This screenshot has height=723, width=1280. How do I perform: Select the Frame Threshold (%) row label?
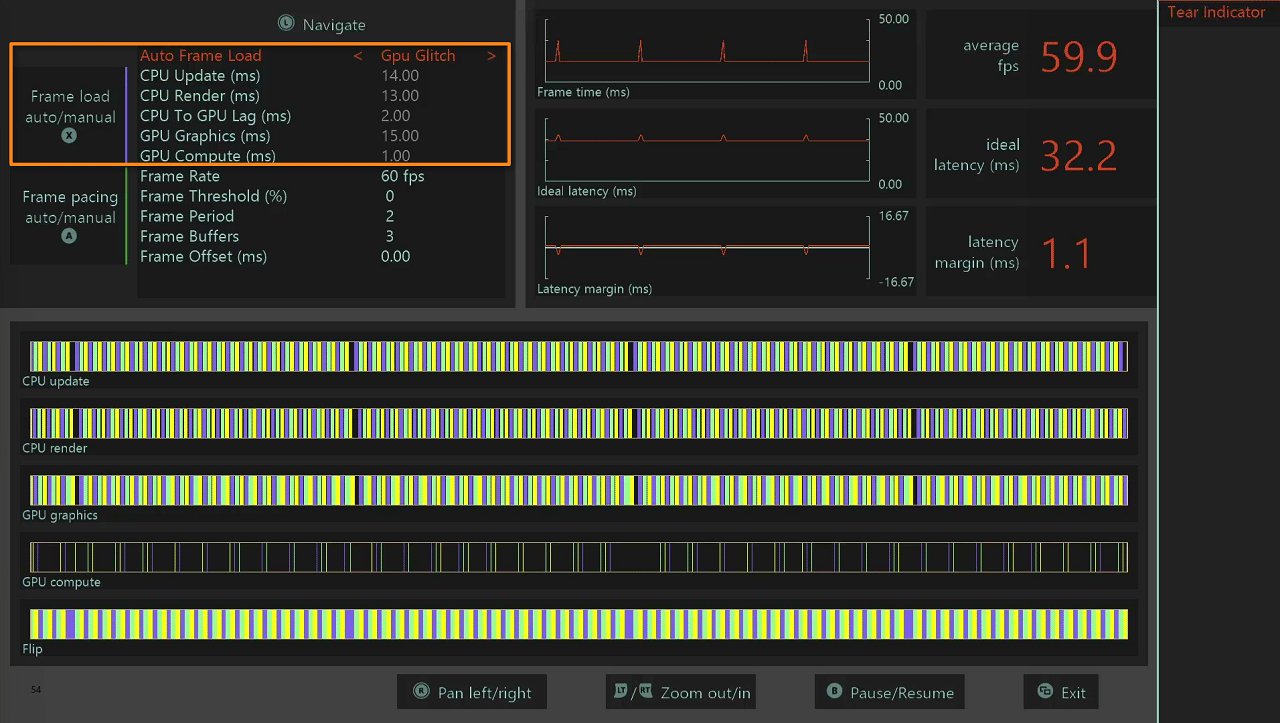pos(214,196)
